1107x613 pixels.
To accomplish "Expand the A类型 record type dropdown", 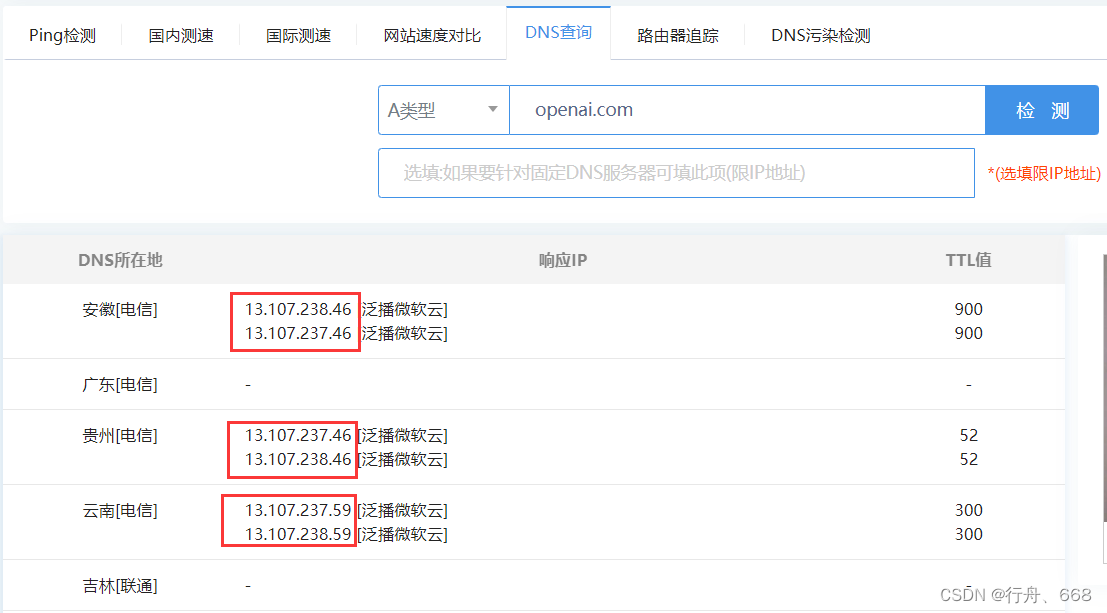I will 443,110.
